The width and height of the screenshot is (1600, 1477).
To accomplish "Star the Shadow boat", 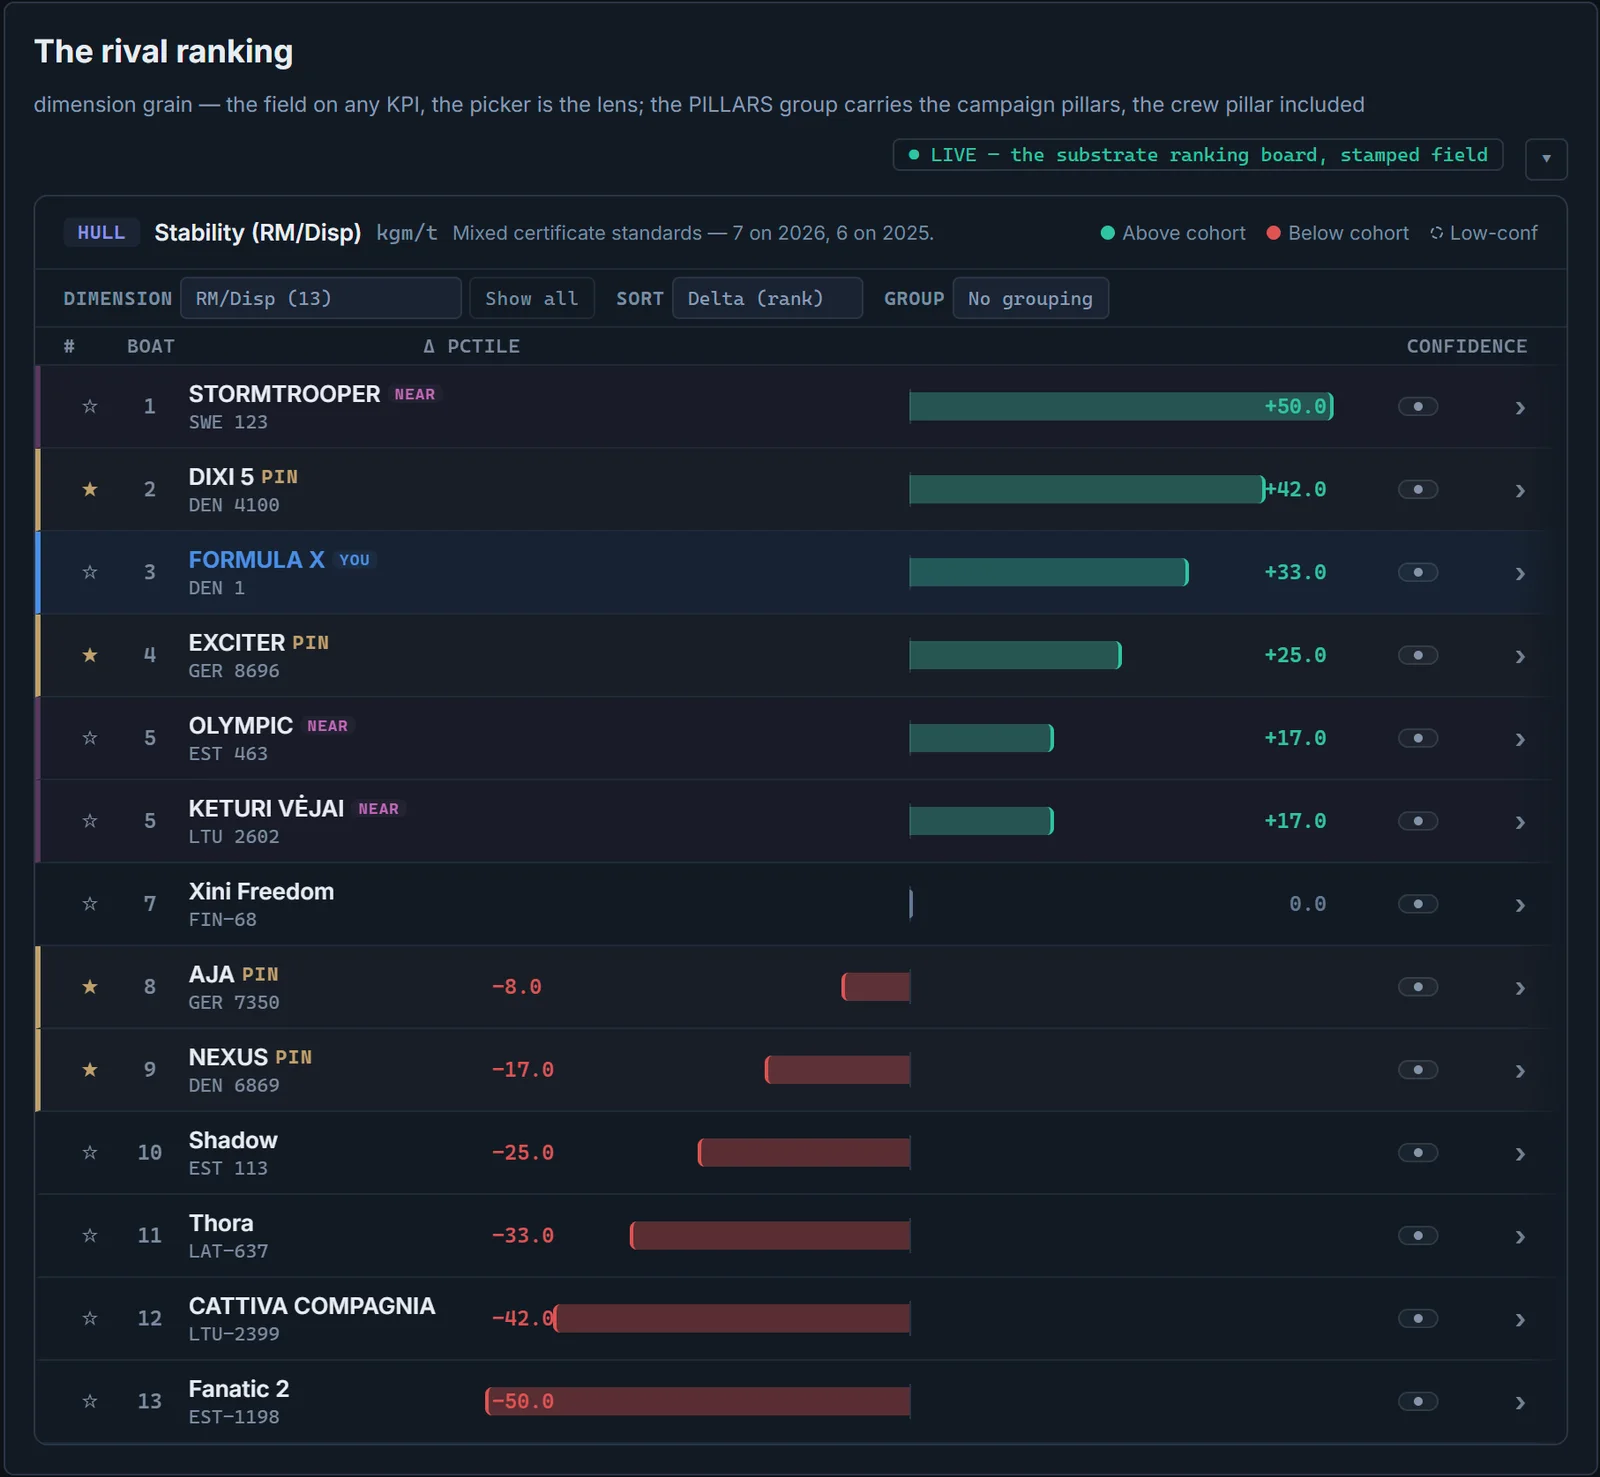I will [90, 1153].
